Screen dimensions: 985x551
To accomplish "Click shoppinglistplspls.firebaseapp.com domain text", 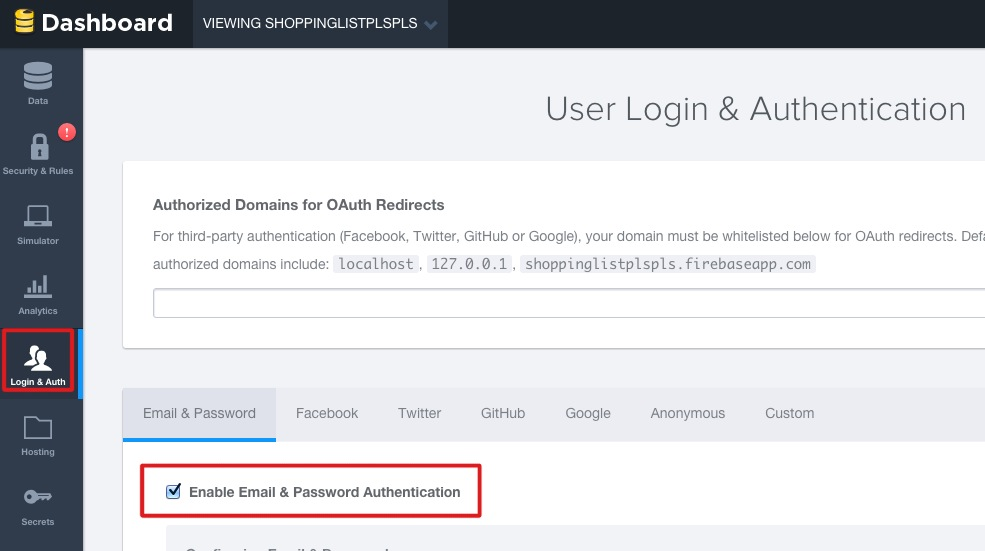I will (668, 264).
